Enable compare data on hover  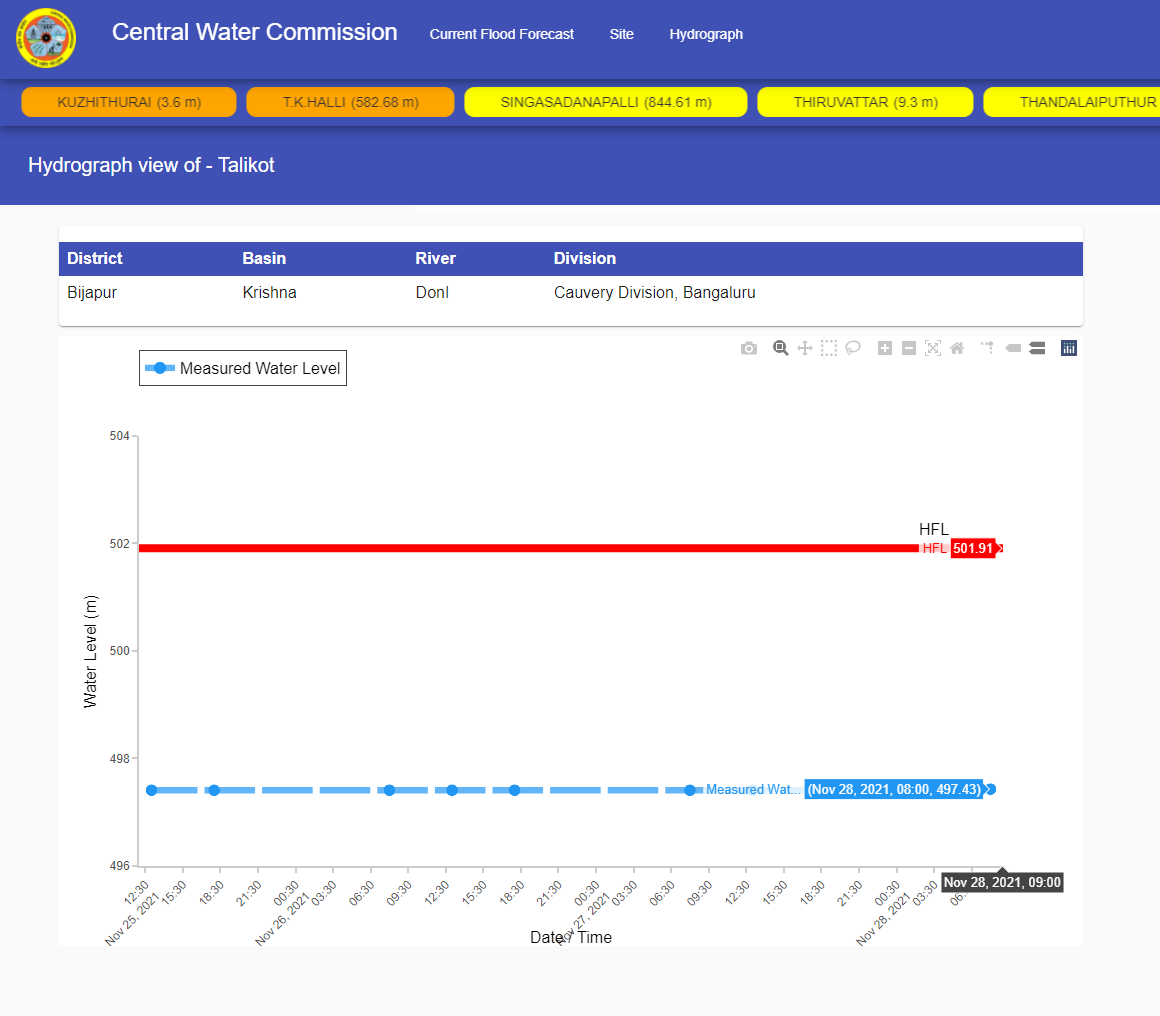1037,348
